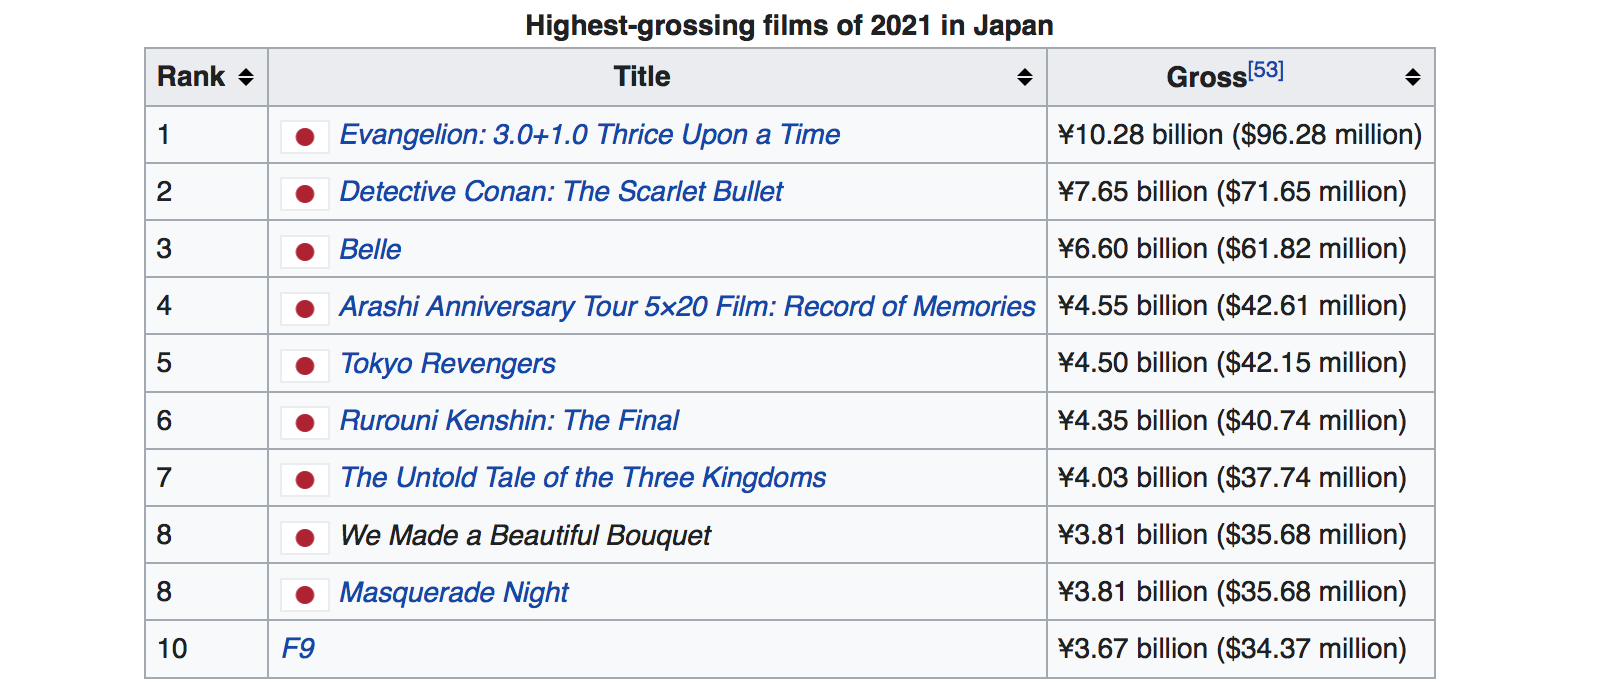Sort table by Gross column arrows
The image size is (1614, 694).
[1413, 77]
